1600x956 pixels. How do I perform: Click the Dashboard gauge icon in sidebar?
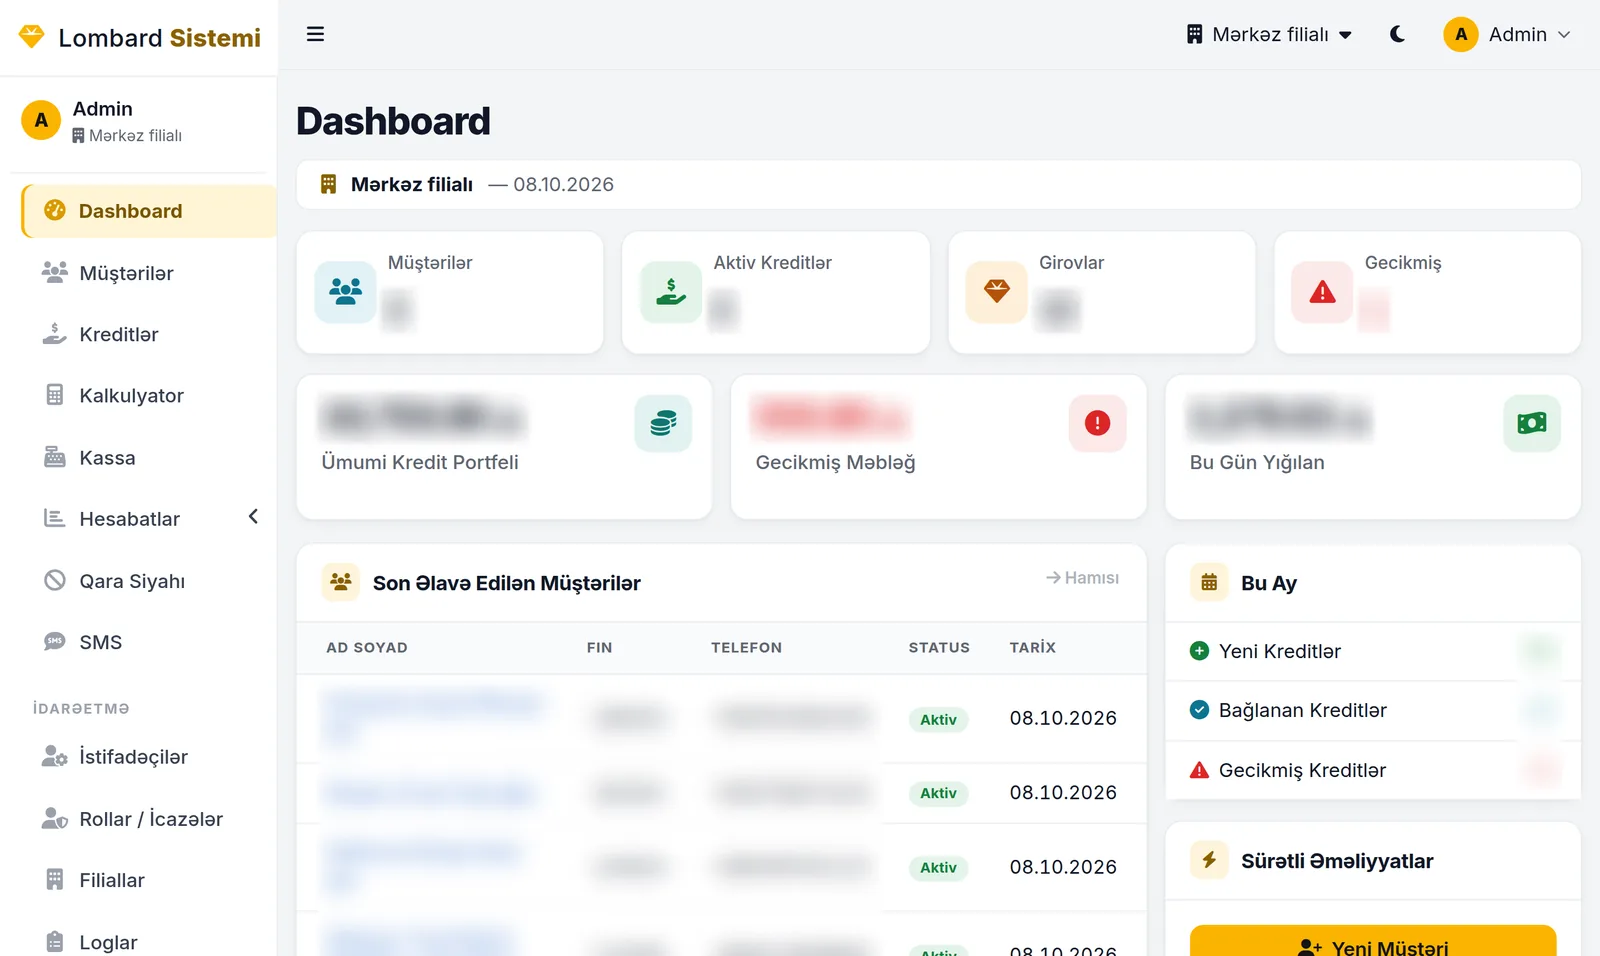tap(55, 210)
